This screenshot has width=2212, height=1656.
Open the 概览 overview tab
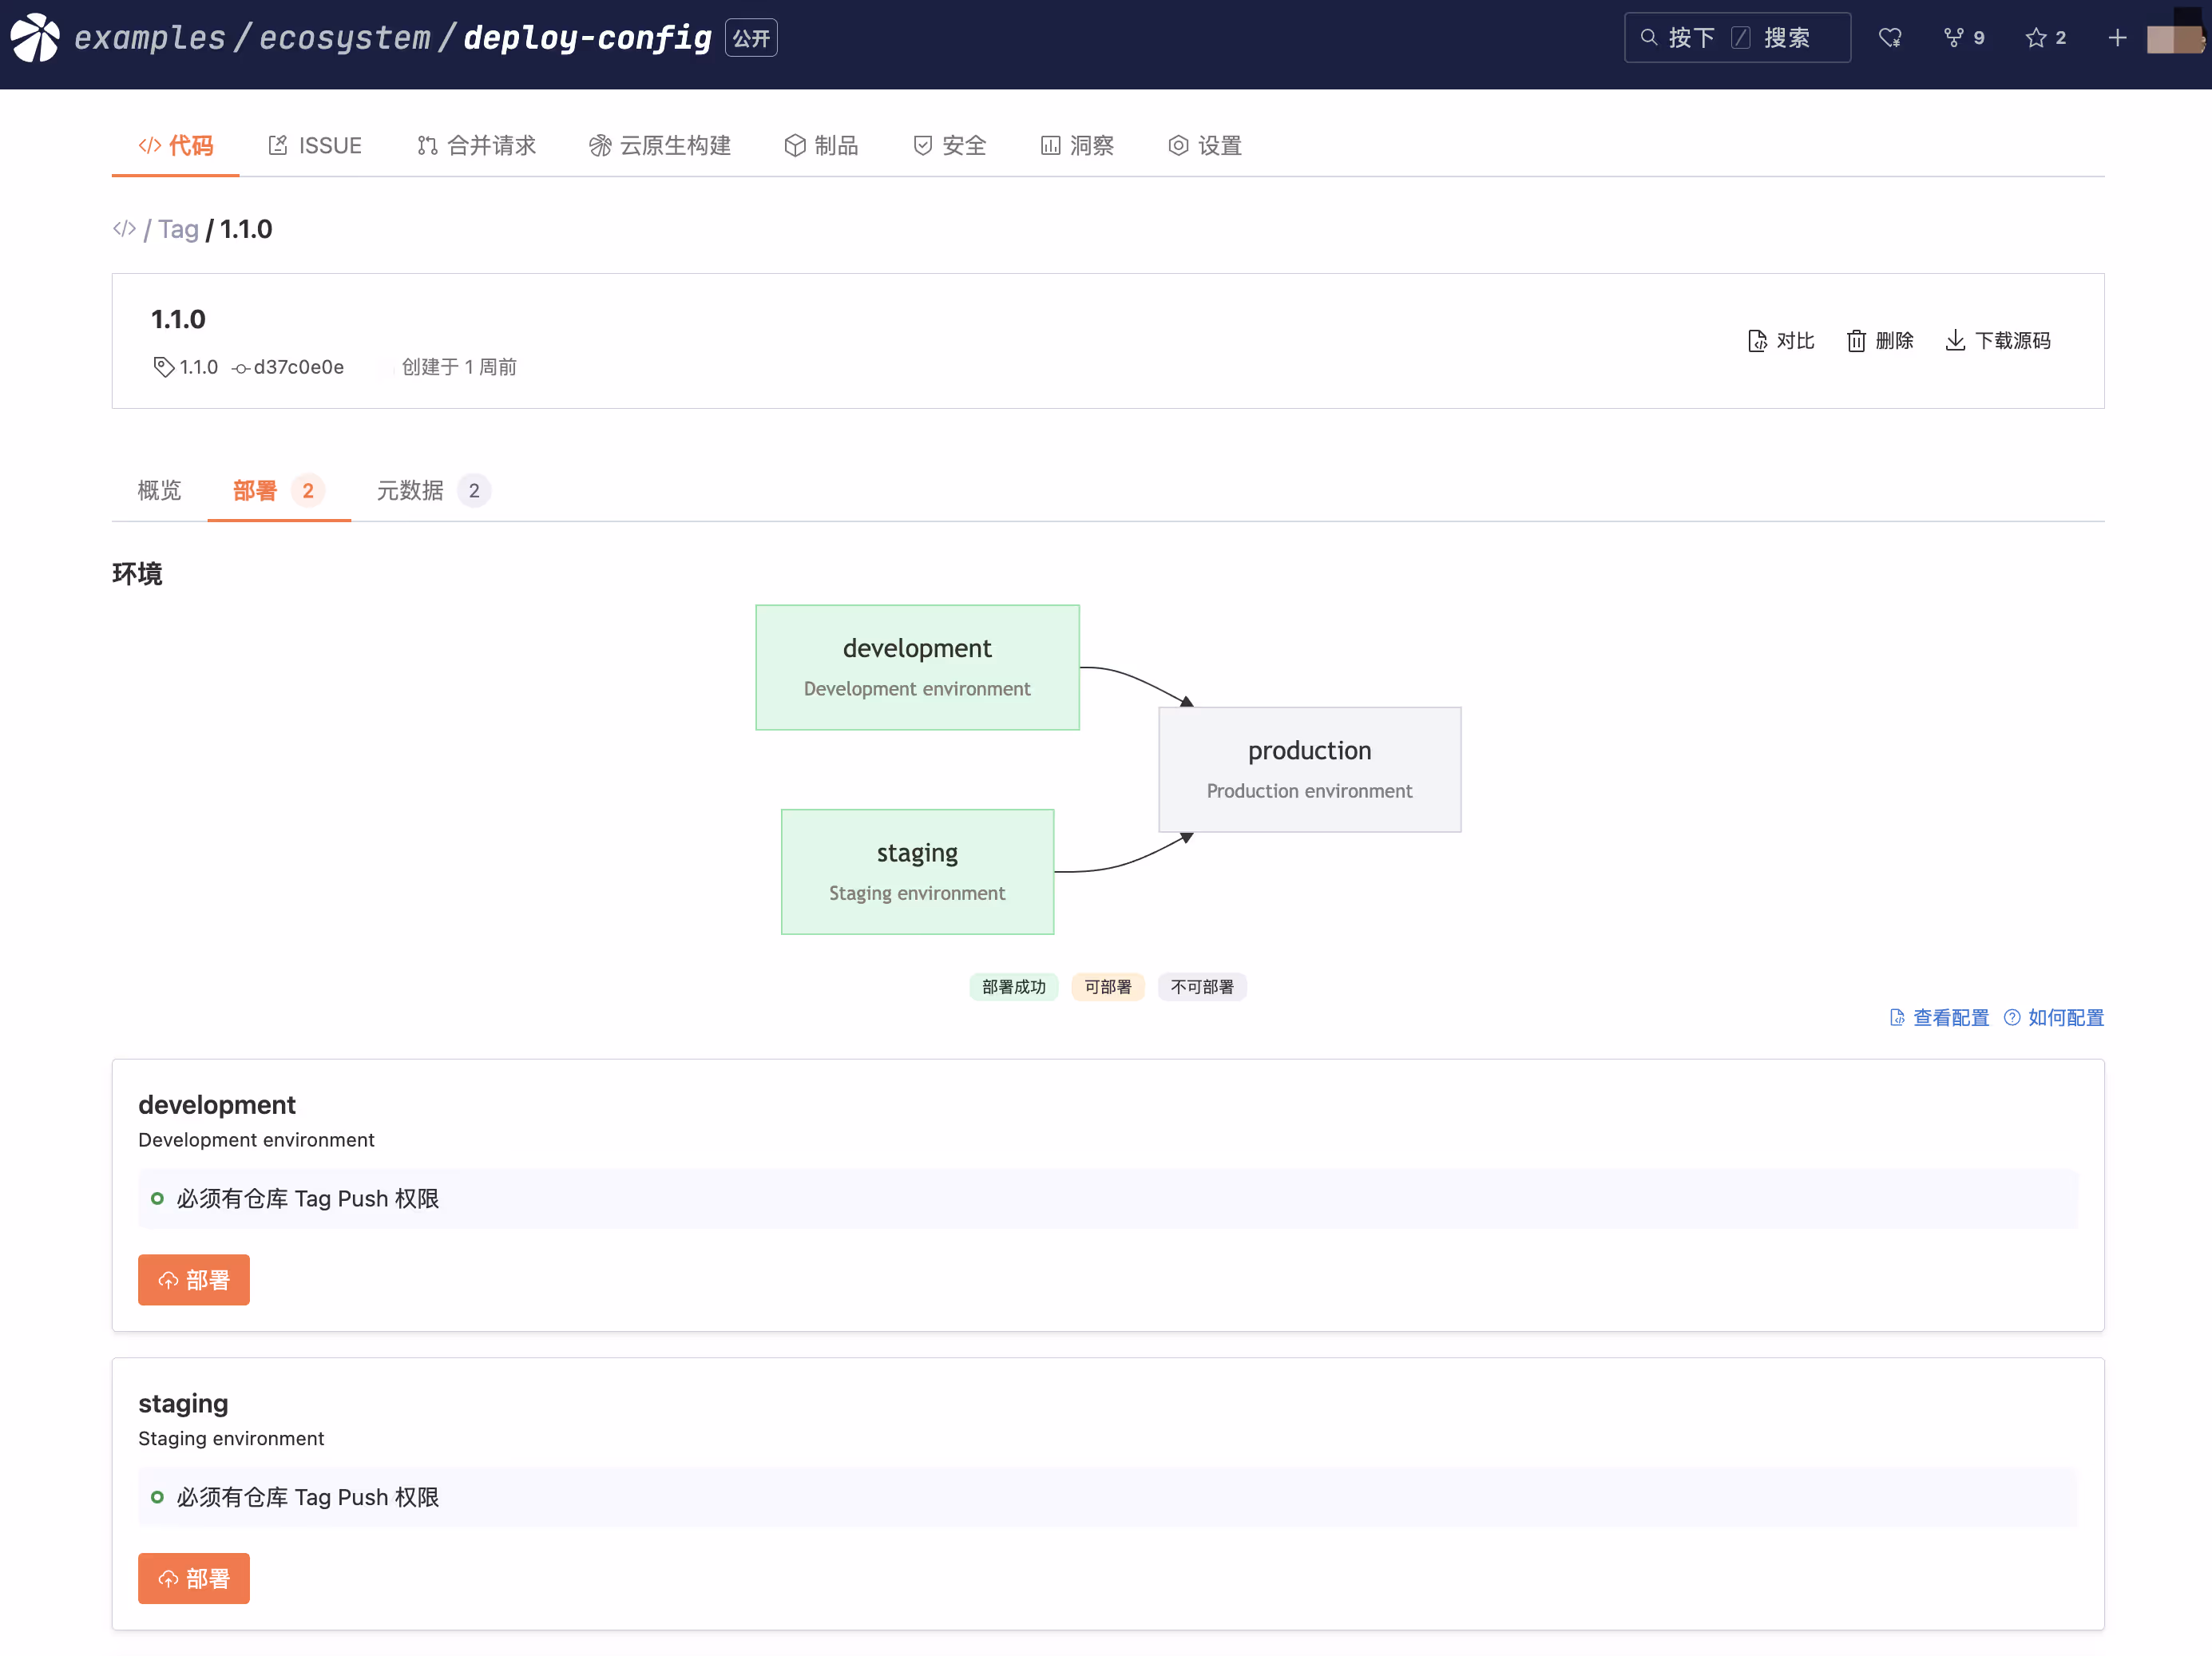(160, 491)
